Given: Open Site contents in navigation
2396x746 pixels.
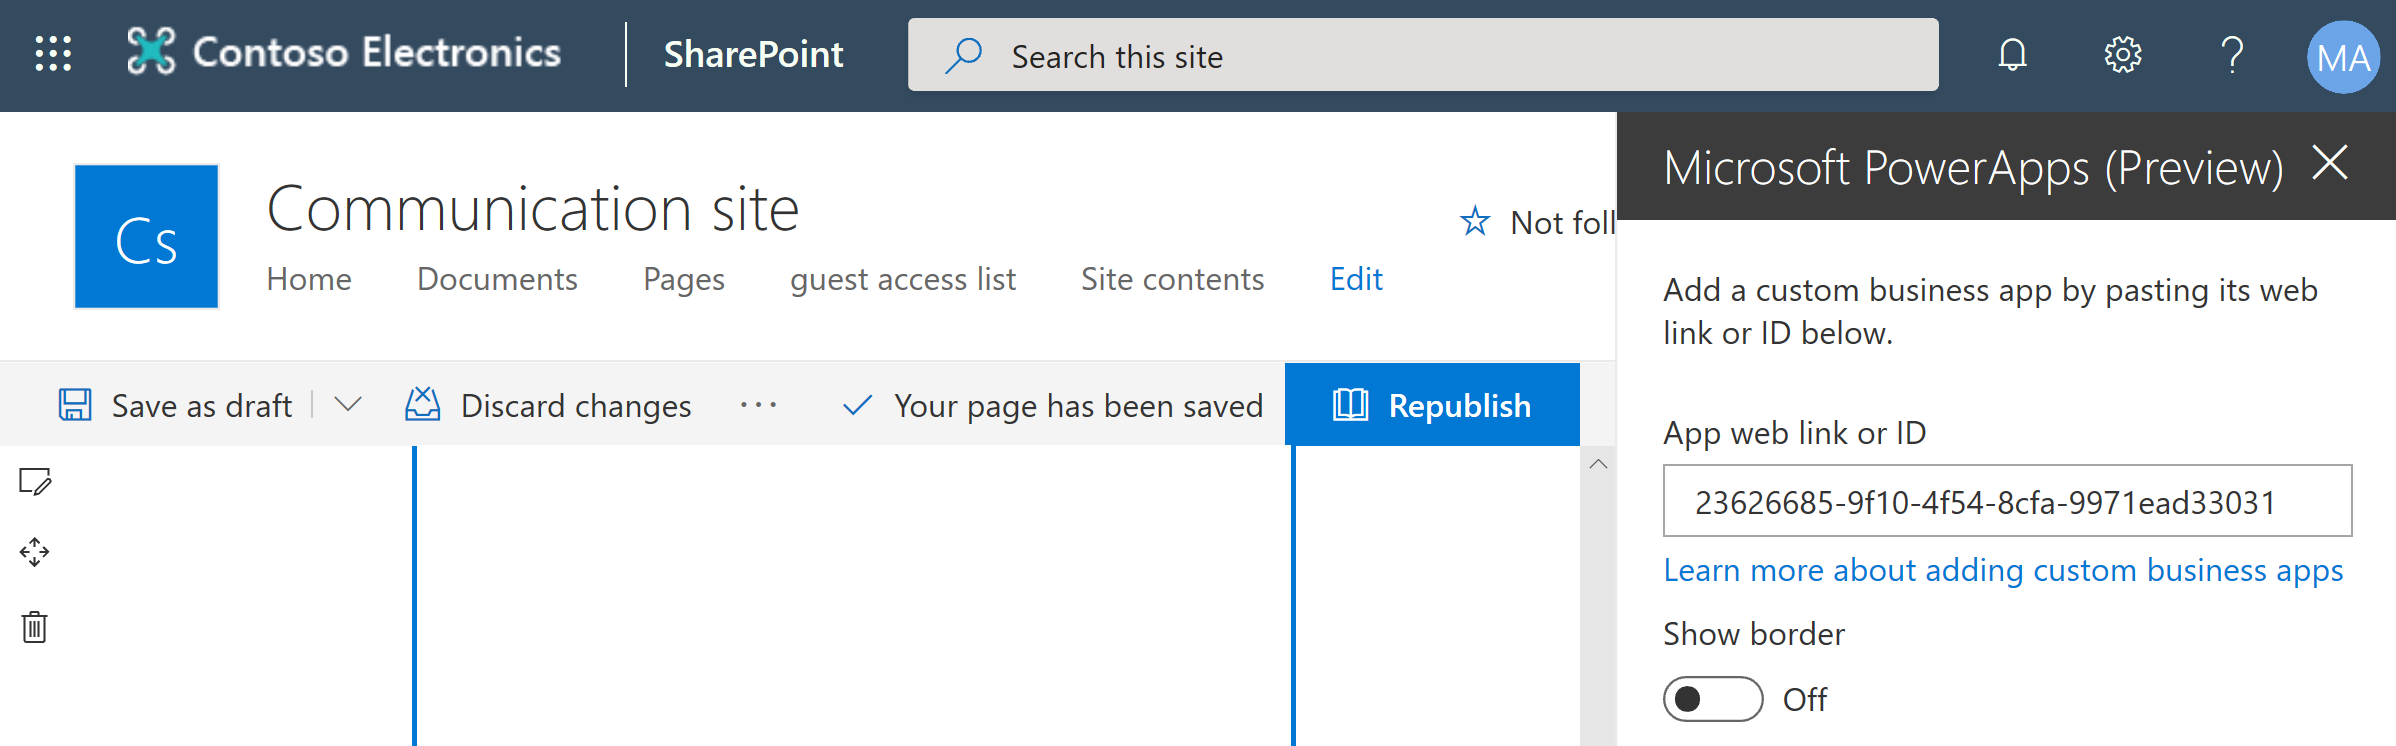Looking at the screenshot, I should coord(1172,279).
